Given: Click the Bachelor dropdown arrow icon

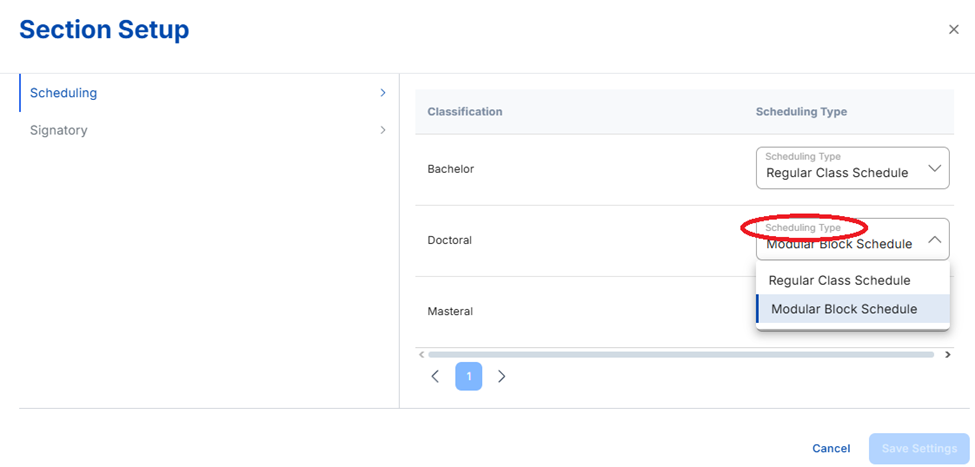Looking at the screenshot, I should (934, 169).
